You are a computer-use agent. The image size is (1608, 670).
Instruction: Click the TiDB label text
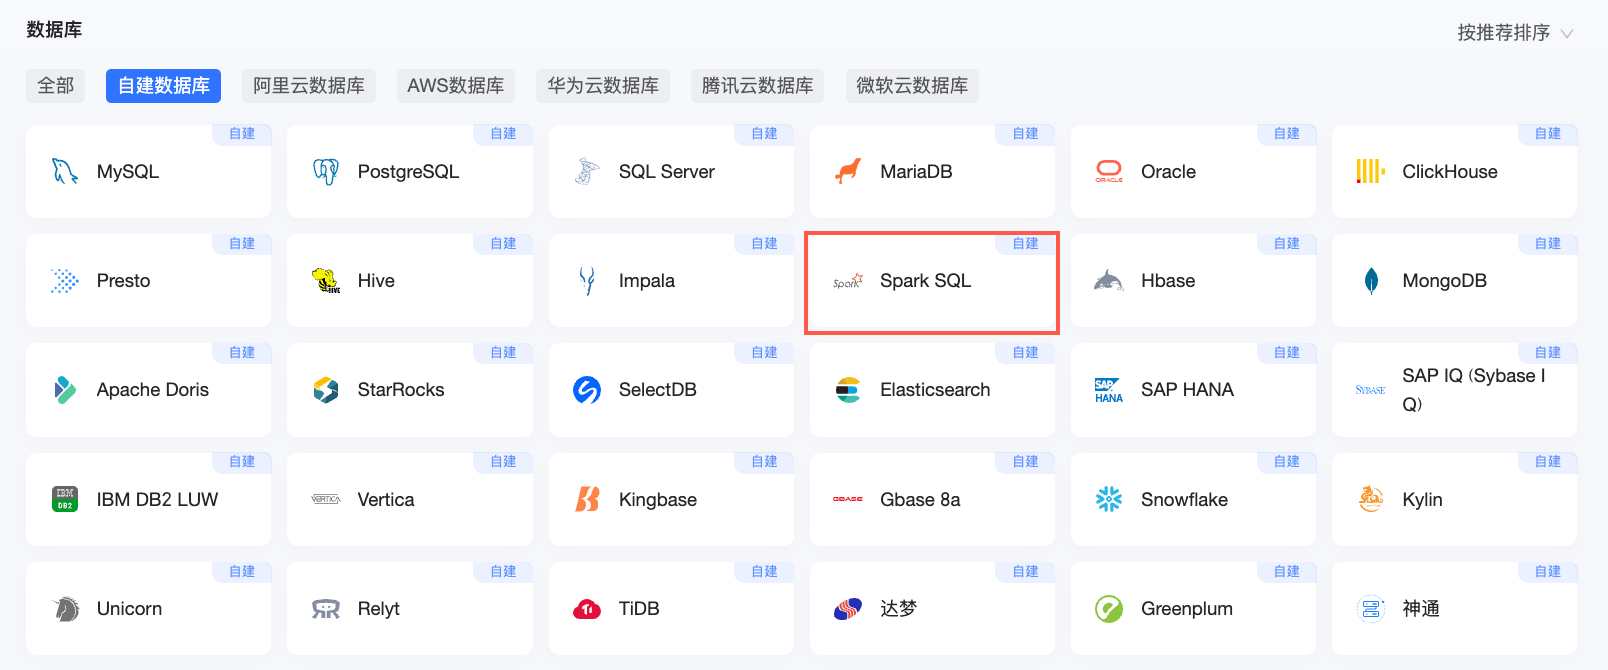[x=639, y=609]
